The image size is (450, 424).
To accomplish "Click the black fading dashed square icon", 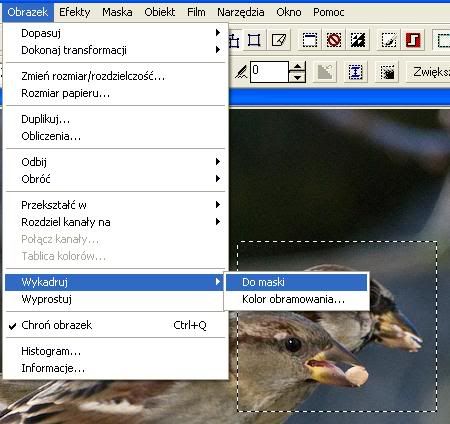I will pyautogui.click(x=387, y=72).
